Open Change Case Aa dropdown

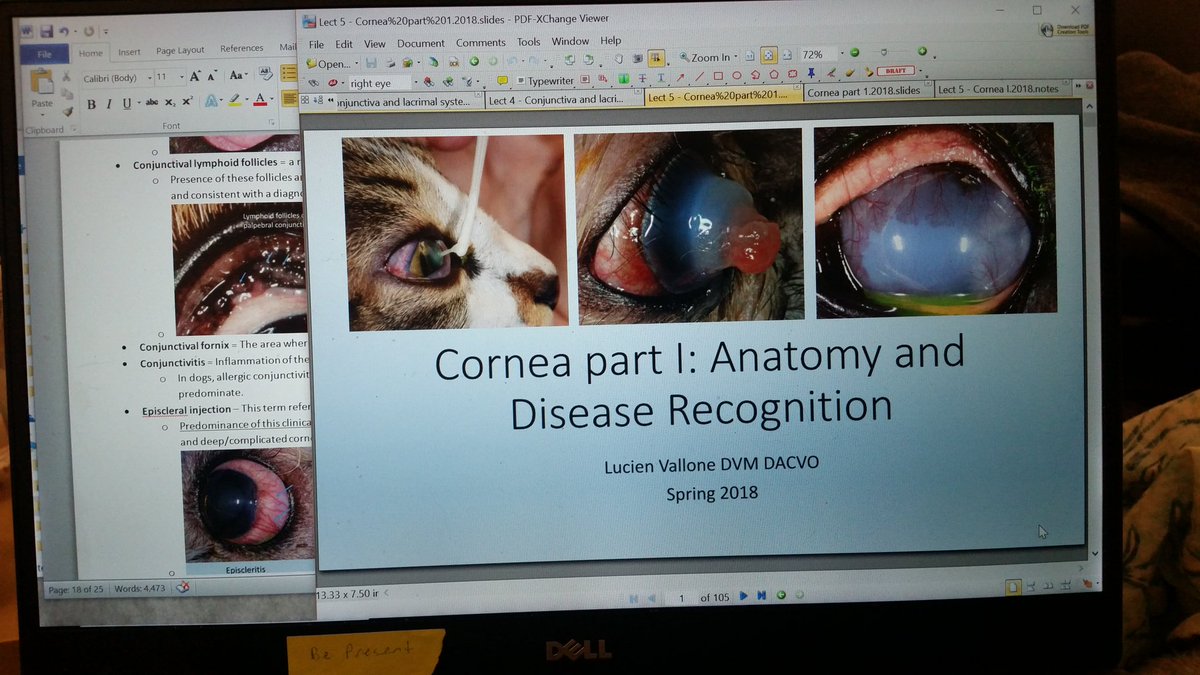click(238, 75)
